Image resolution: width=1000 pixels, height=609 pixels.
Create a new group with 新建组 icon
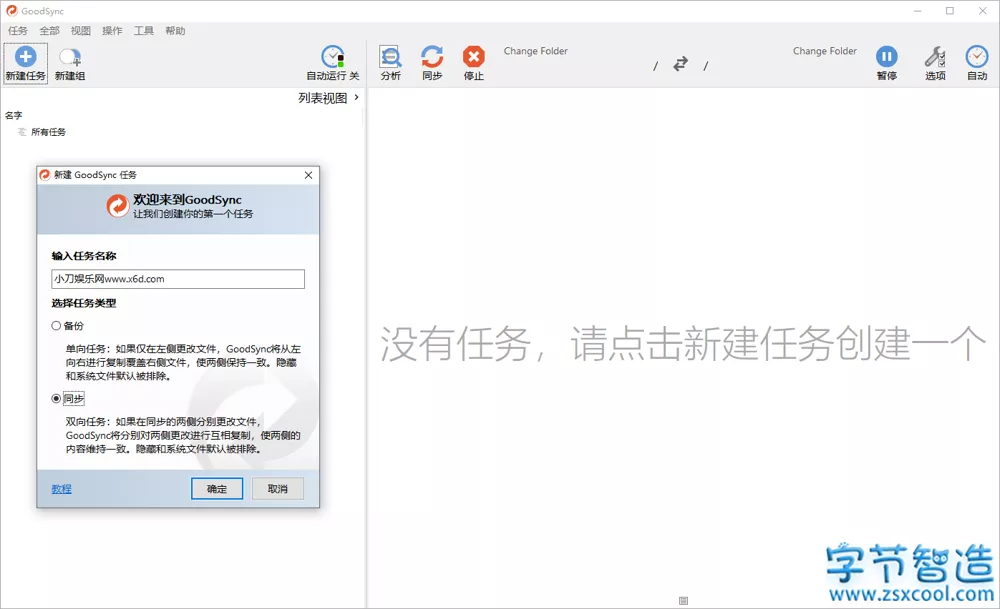click(70, 57)
